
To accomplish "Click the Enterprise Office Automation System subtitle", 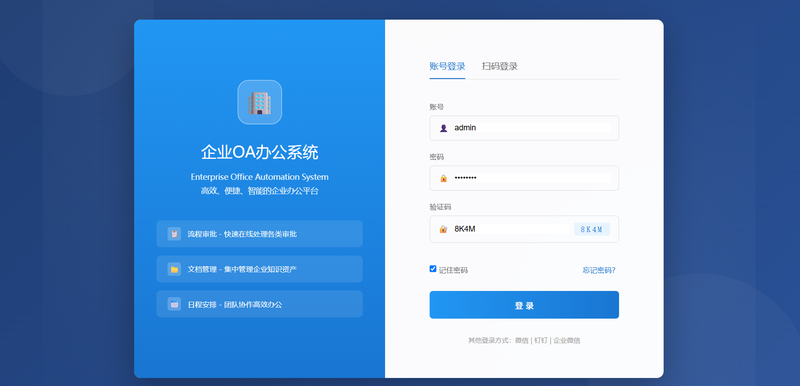I will 260,177.
